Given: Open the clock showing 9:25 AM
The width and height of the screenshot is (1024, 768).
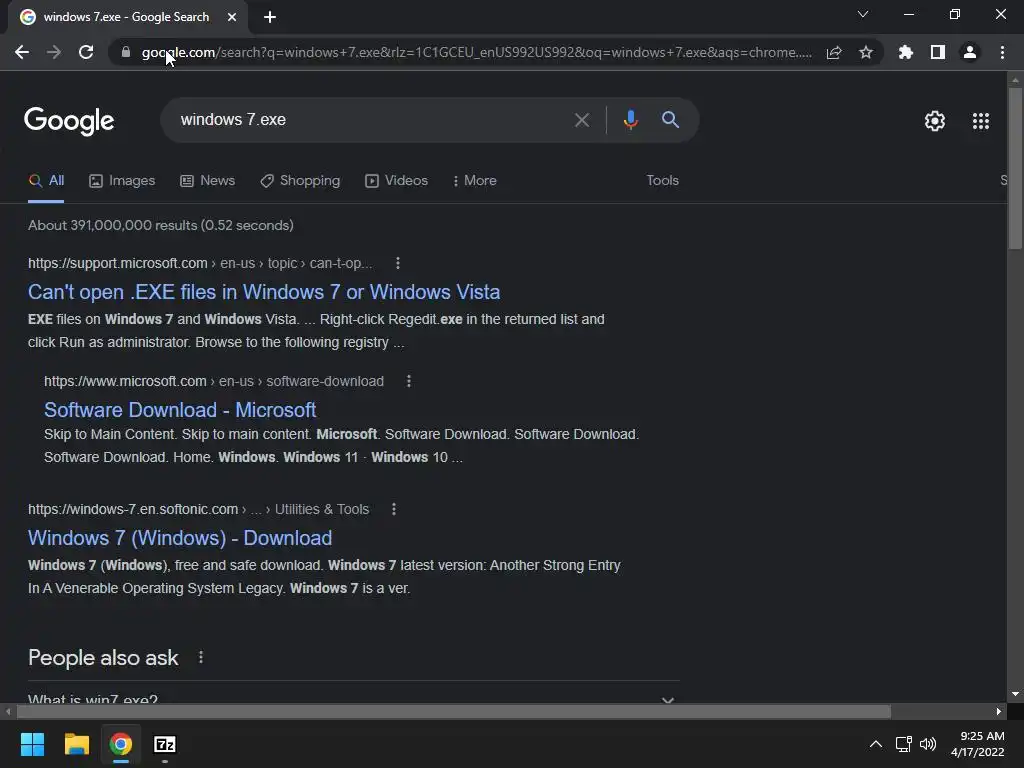Looking at the screenshot, I should point(978,744).
